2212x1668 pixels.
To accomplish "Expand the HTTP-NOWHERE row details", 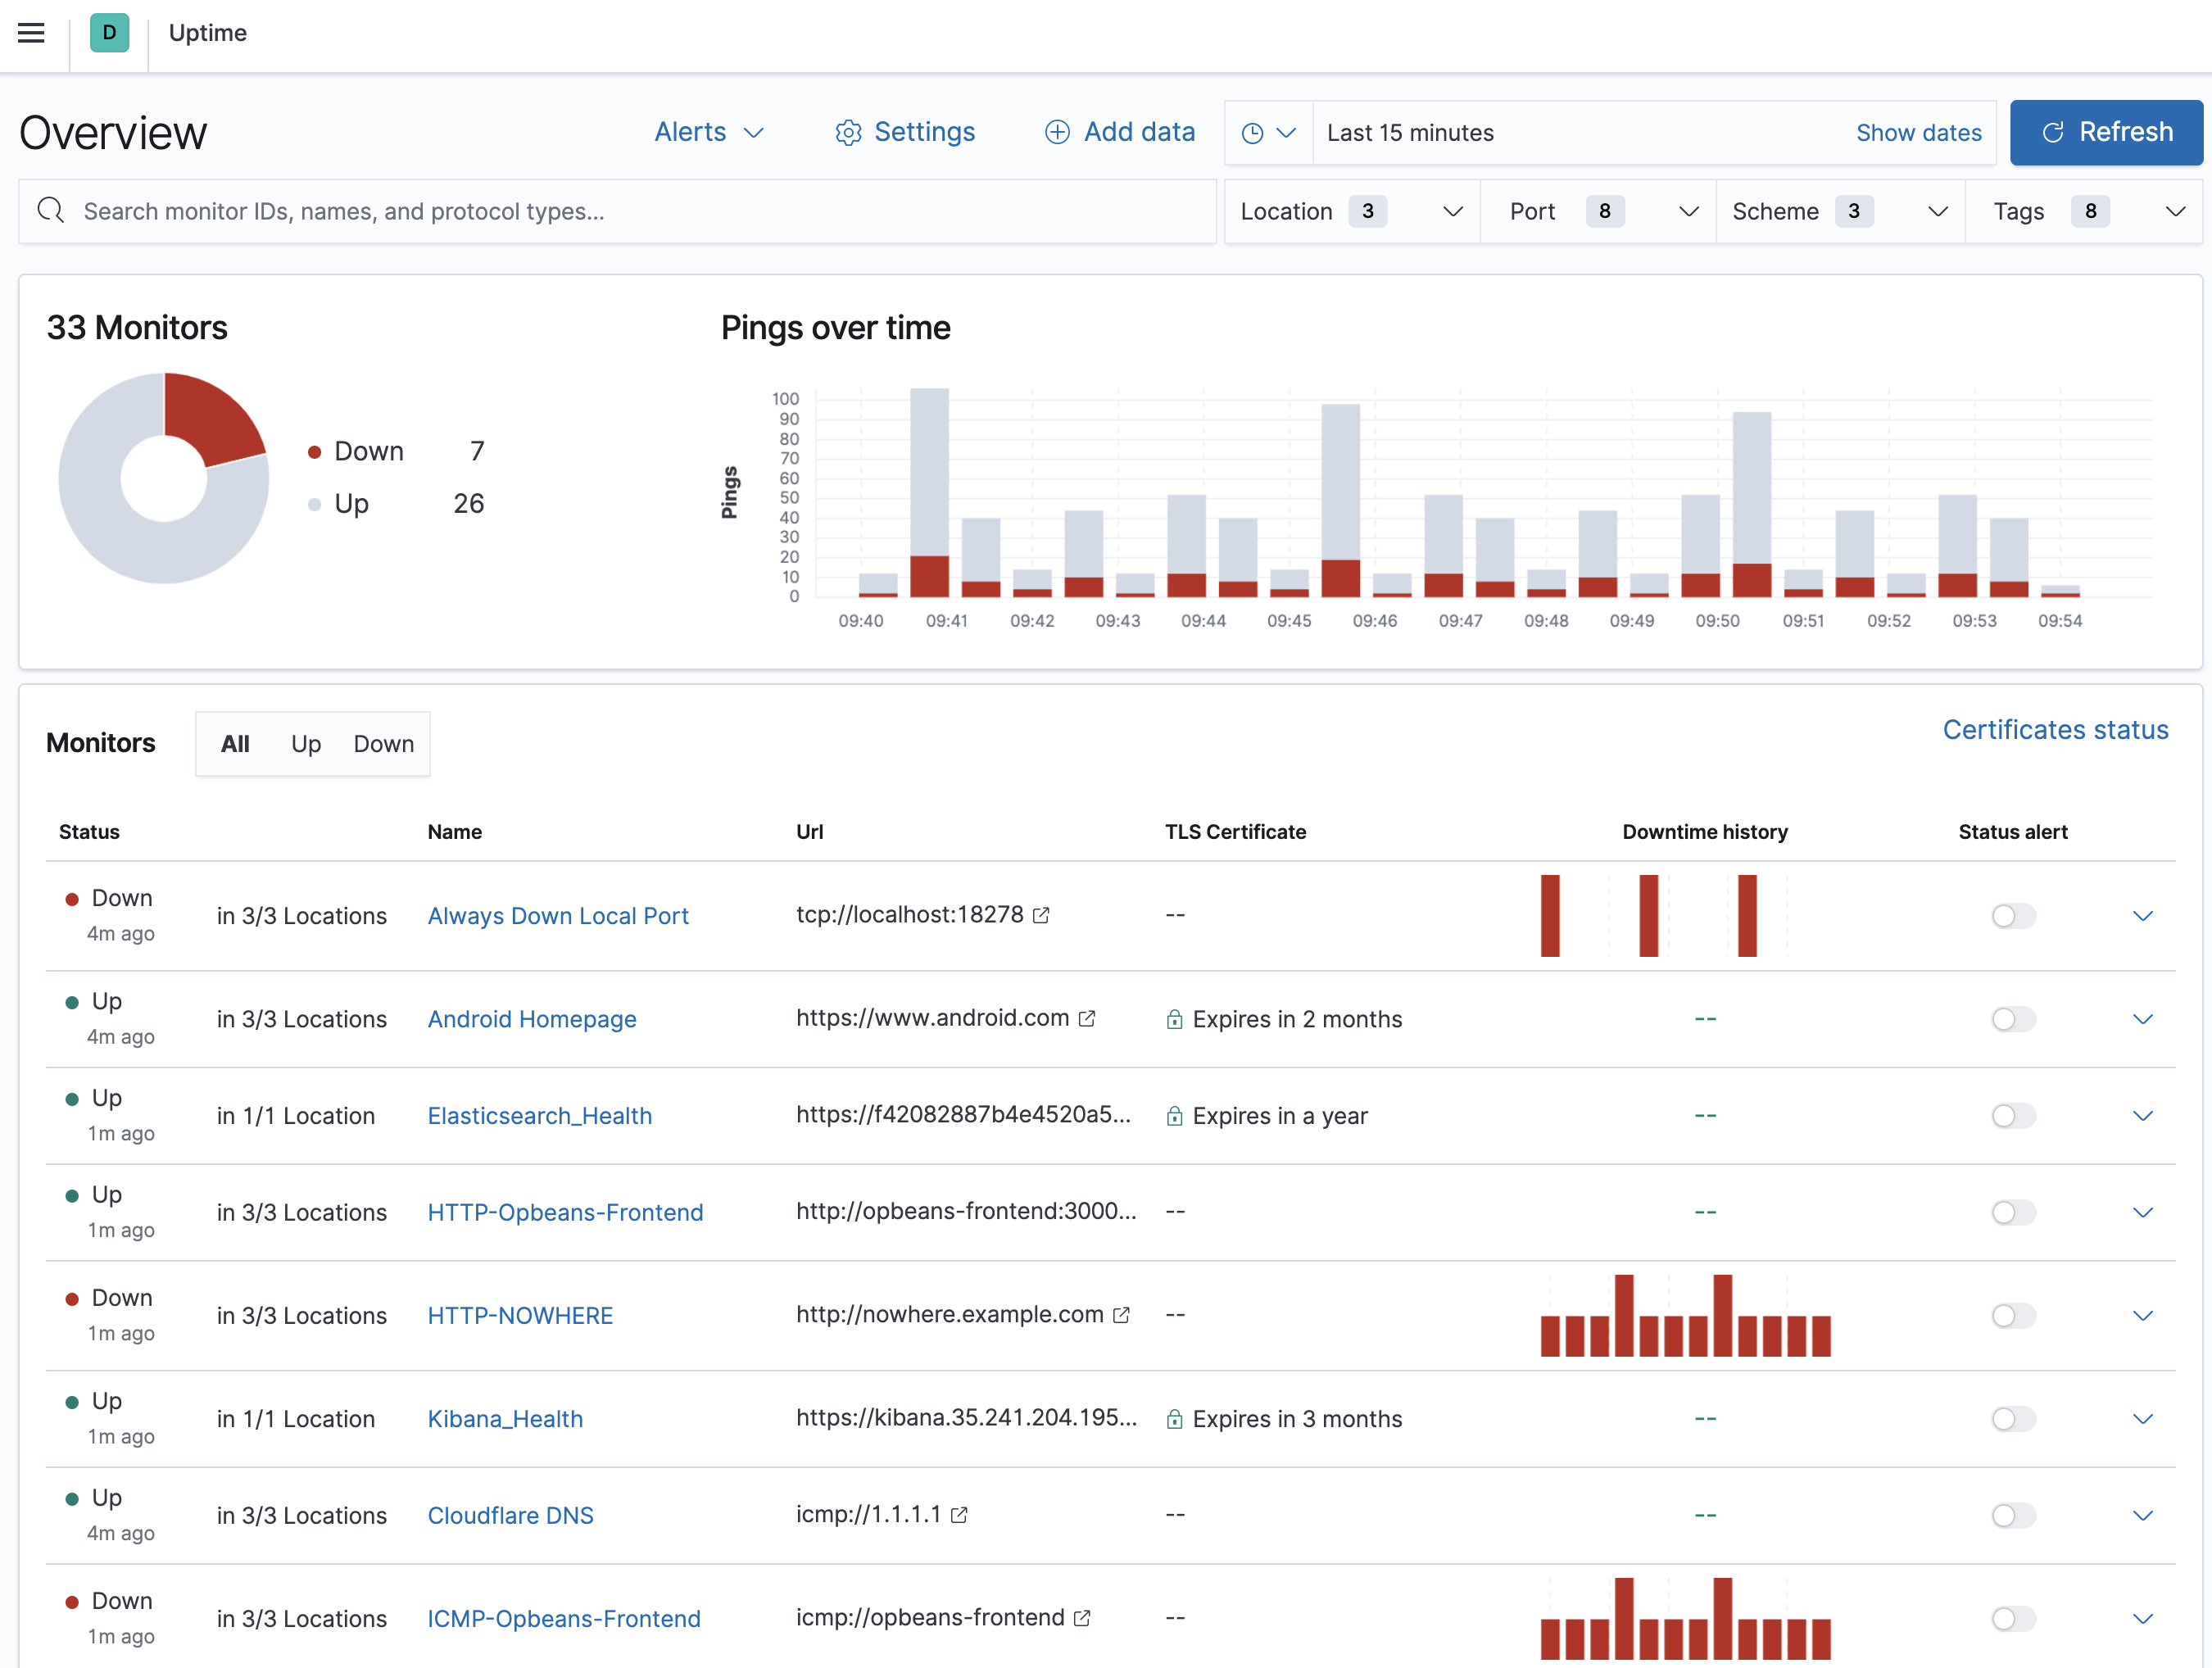I will [2142, 1316].
